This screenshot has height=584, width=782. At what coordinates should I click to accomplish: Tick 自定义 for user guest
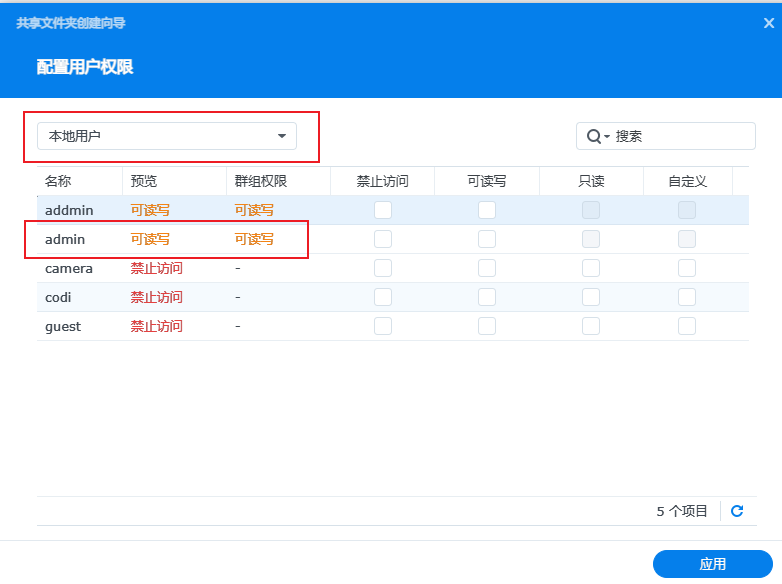coord(687,326)
